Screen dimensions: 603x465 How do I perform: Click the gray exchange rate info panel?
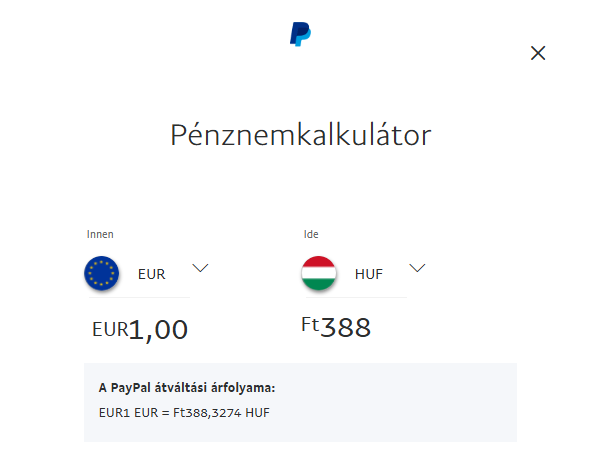tap(300, 402)
